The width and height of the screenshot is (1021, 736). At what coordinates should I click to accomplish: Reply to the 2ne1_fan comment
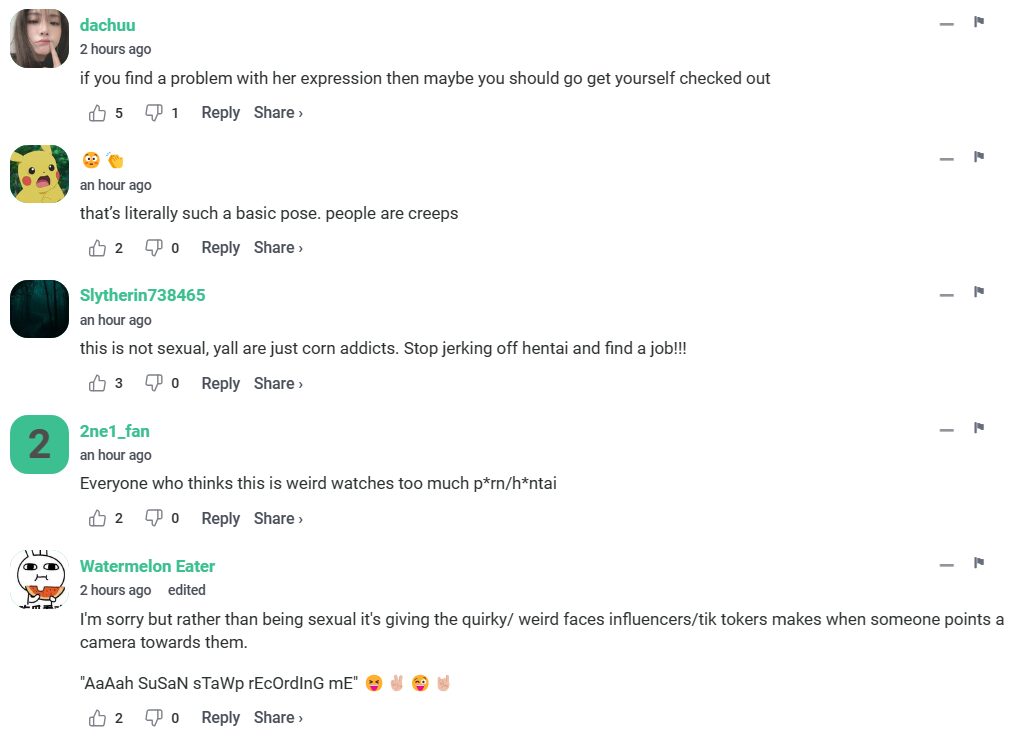220,518
